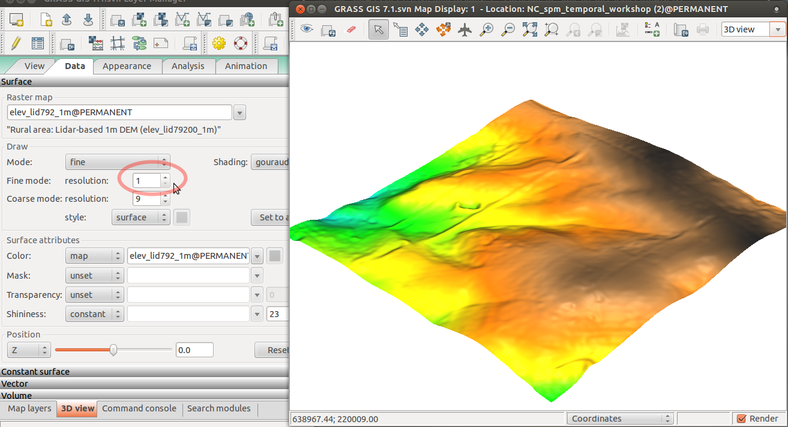Viewport: 788px width, 427px height.
Task: Open the draw Mode fine dropdown
Action: click(x=117, y=162)
